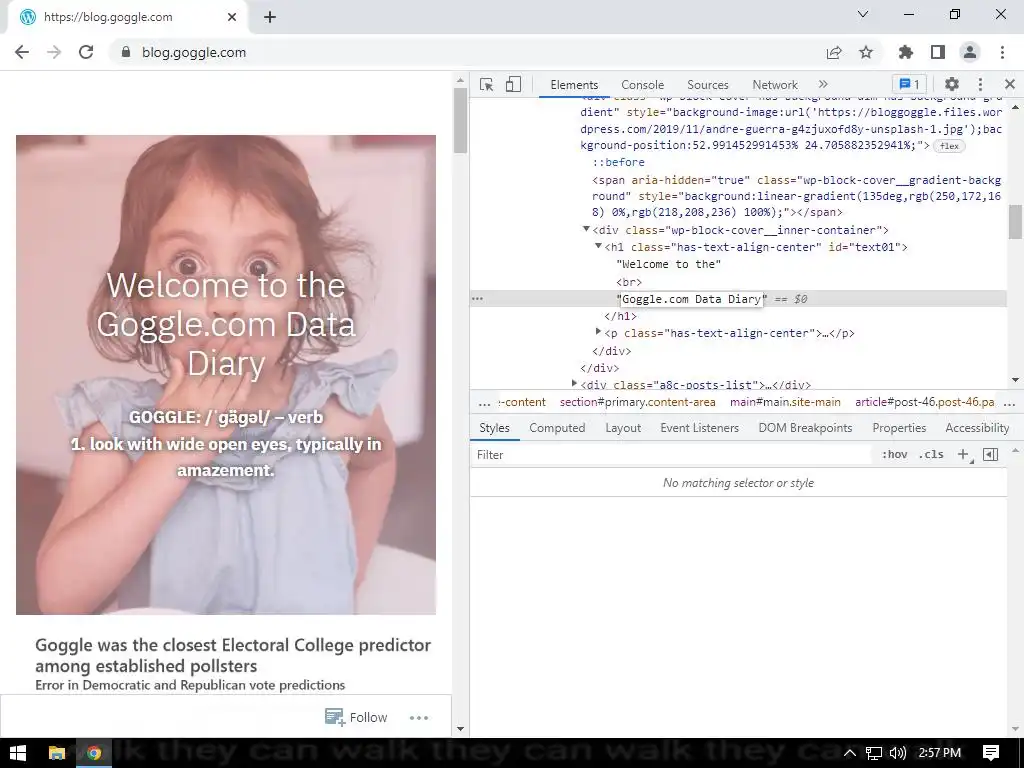Click the page vertical scrollbar thumb
Screen dimensions: 1024x768
[460, 120]
